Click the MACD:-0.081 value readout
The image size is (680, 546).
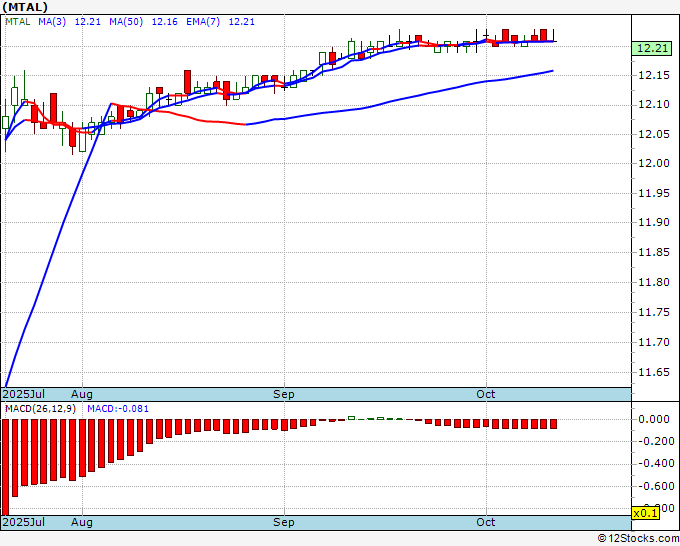click(x=118, y=409)
